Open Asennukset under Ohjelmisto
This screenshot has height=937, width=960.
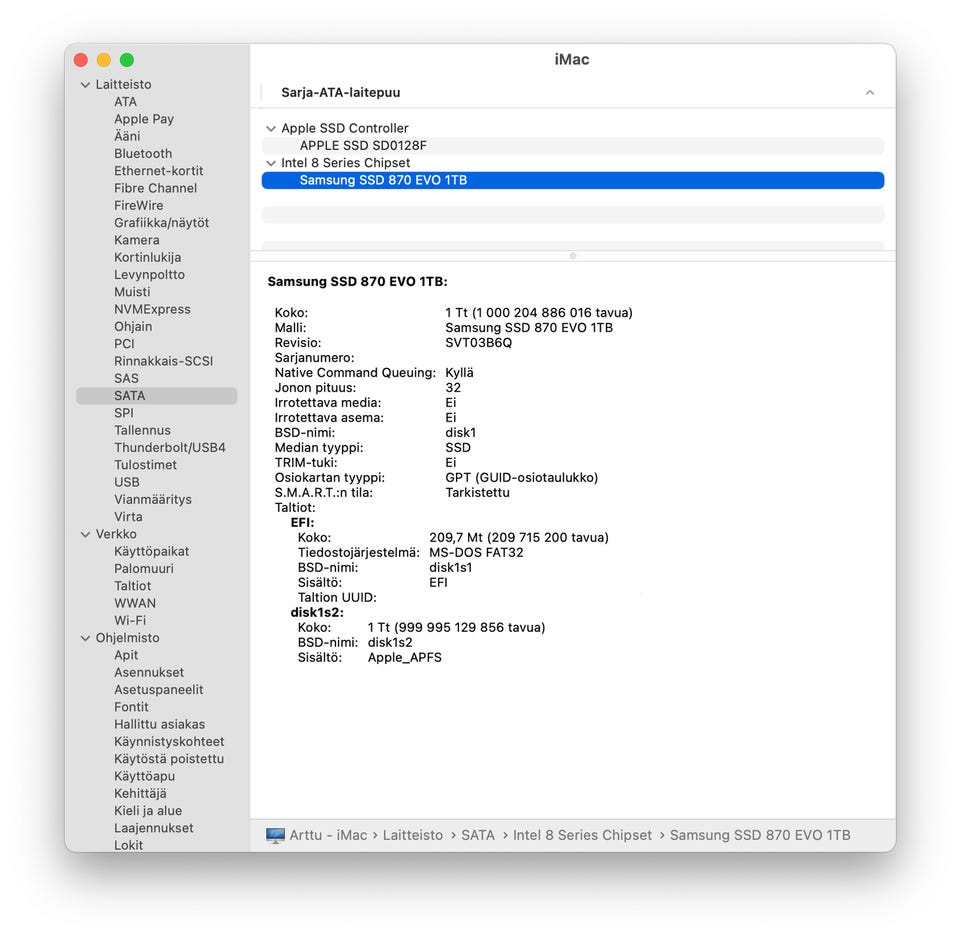point(149,672)
